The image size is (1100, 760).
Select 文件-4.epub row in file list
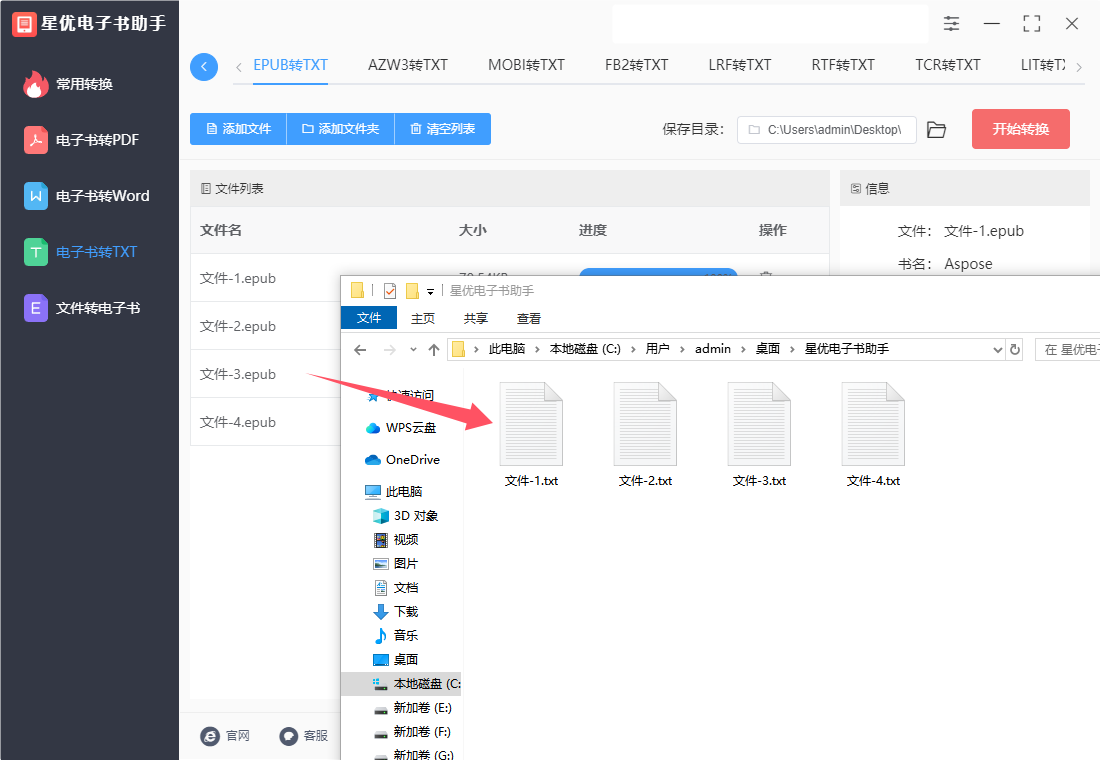265,422
